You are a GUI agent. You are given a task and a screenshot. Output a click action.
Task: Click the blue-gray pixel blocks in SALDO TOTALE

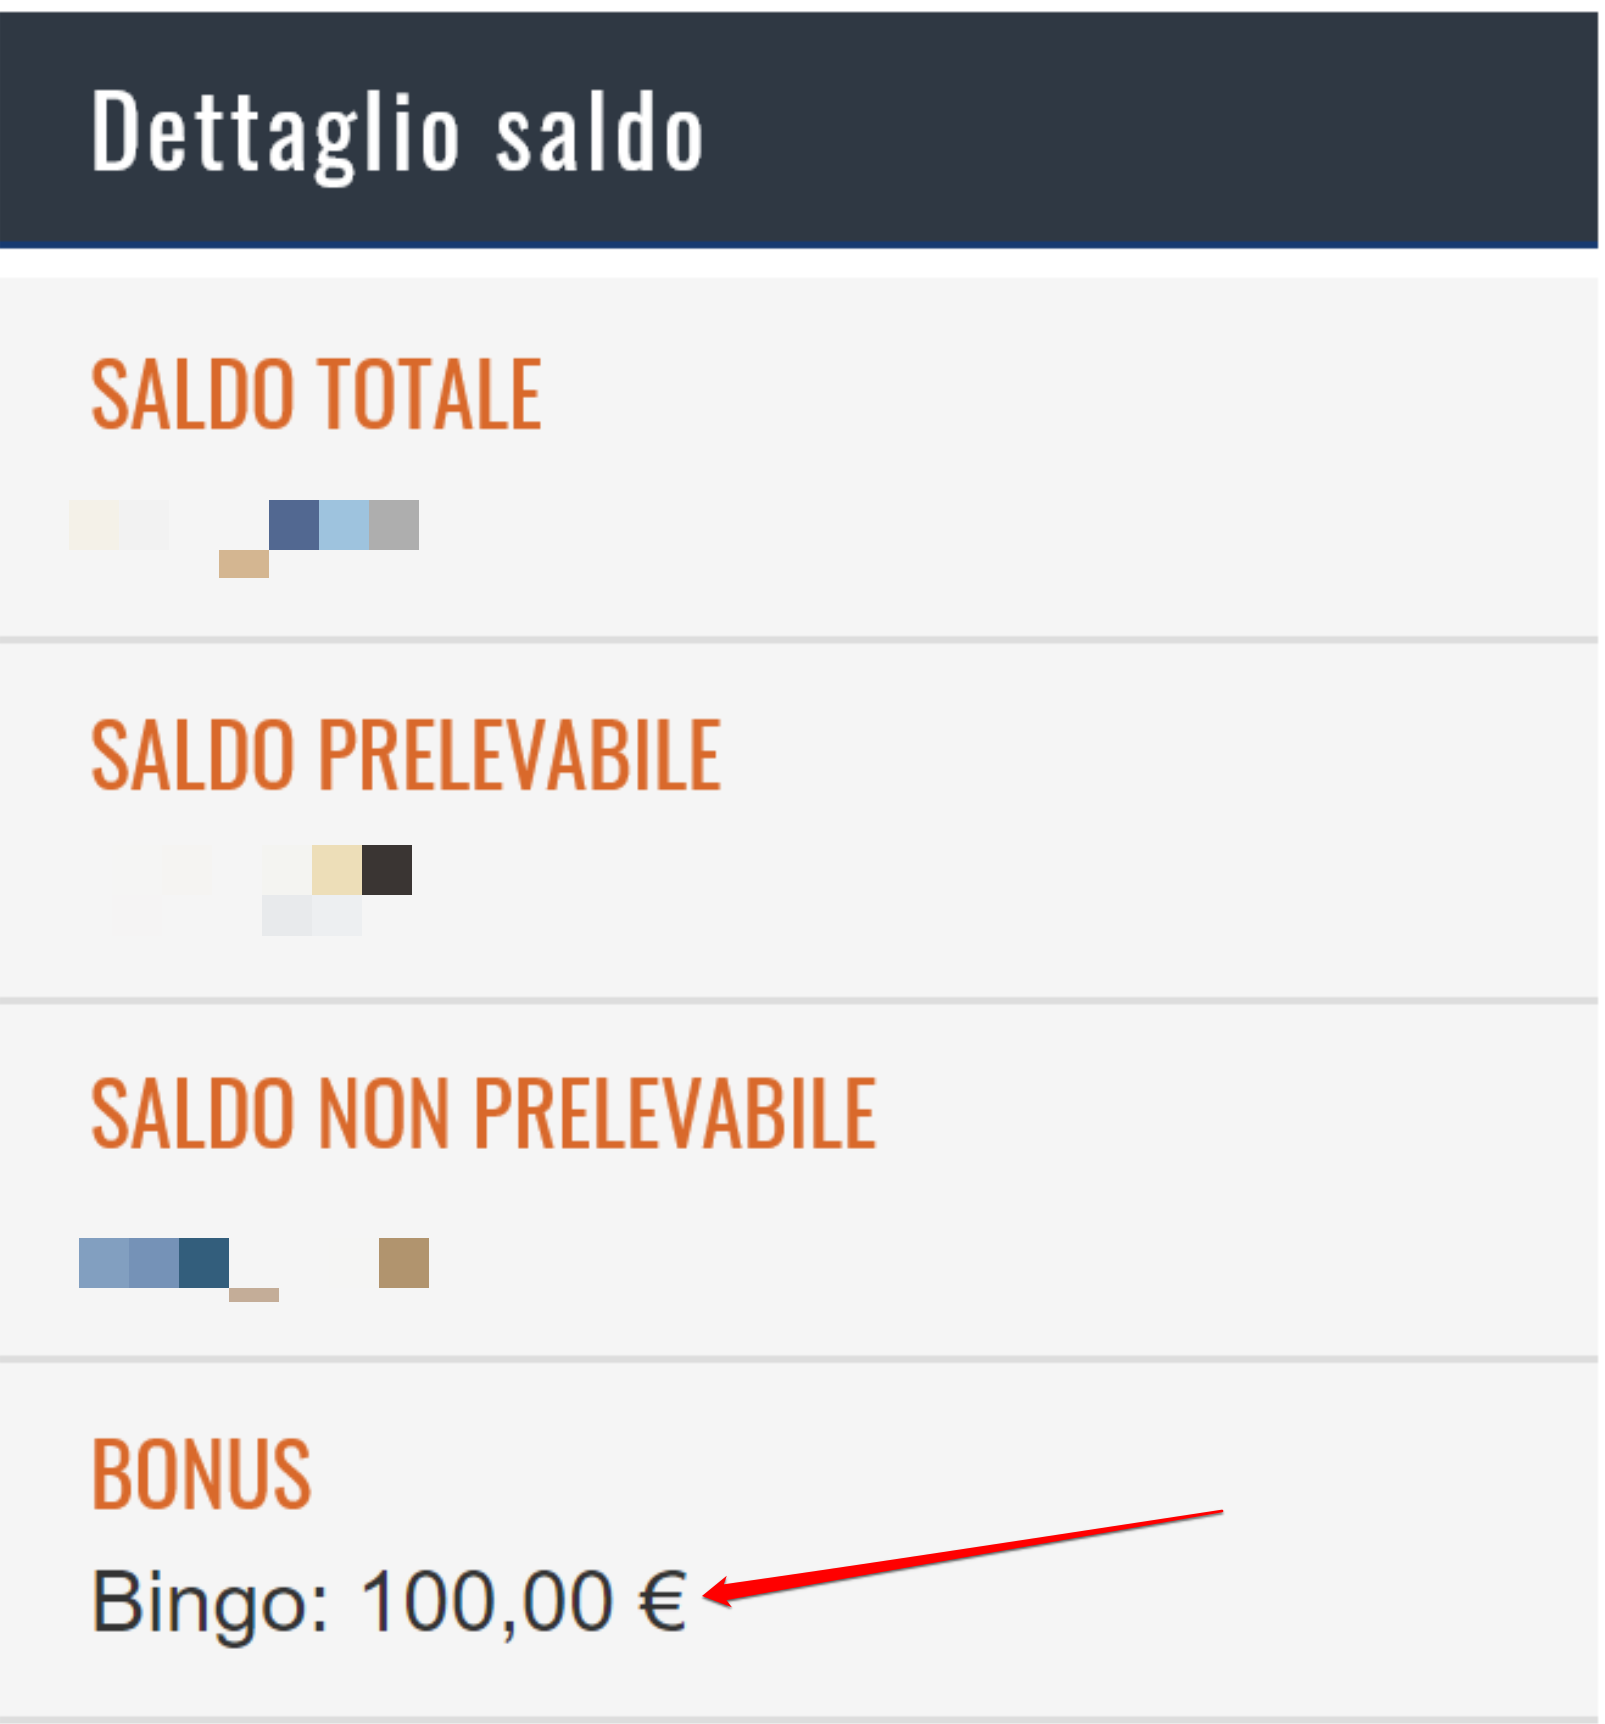344,524
